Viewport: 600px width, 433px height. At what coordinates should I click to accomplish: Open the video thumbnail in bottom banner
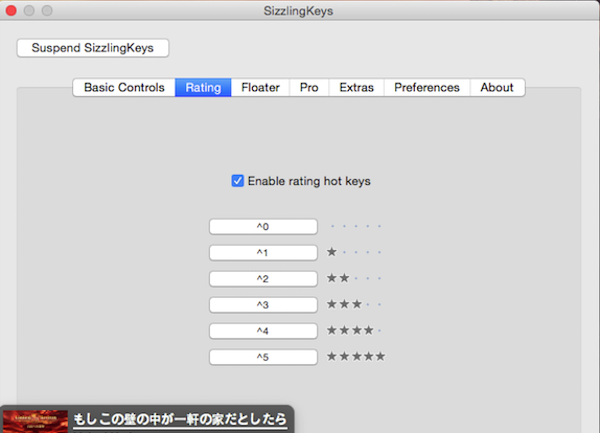(36, 420)
